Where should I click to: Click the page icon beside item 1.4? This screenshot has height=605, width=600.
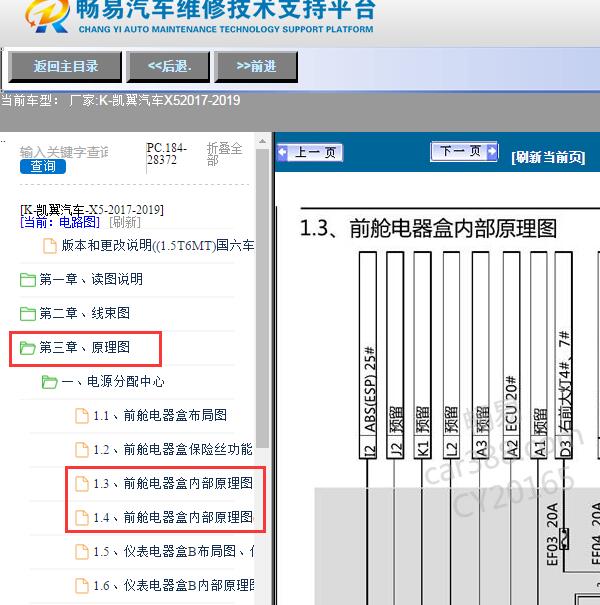click(81, 518)
